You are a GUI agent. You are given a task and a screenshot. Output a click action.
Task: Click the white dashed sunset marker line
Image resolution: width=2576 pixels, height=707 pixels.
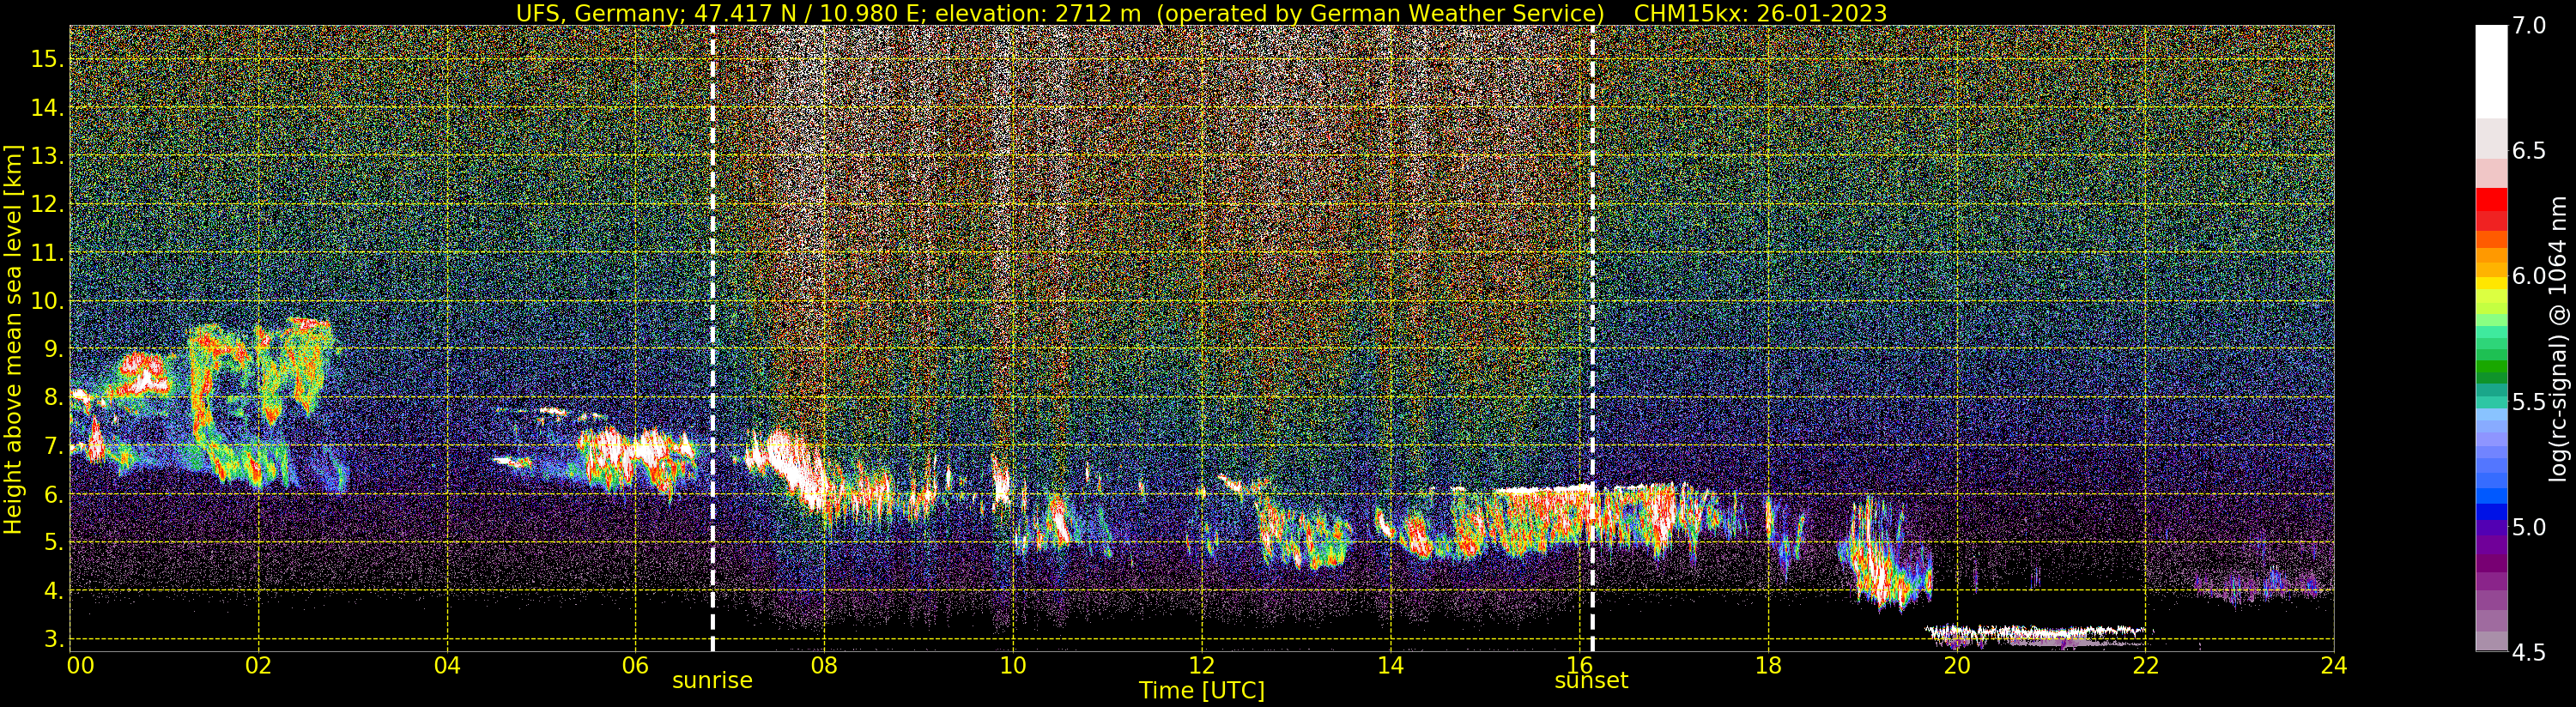(x=1592, y=338)
